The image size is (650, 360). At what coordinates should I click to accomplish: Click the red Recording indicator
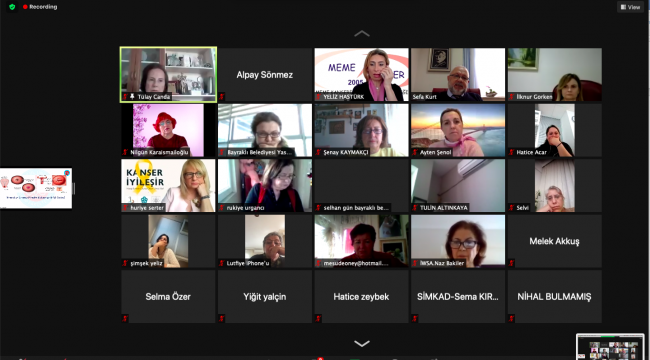(40, 7)
